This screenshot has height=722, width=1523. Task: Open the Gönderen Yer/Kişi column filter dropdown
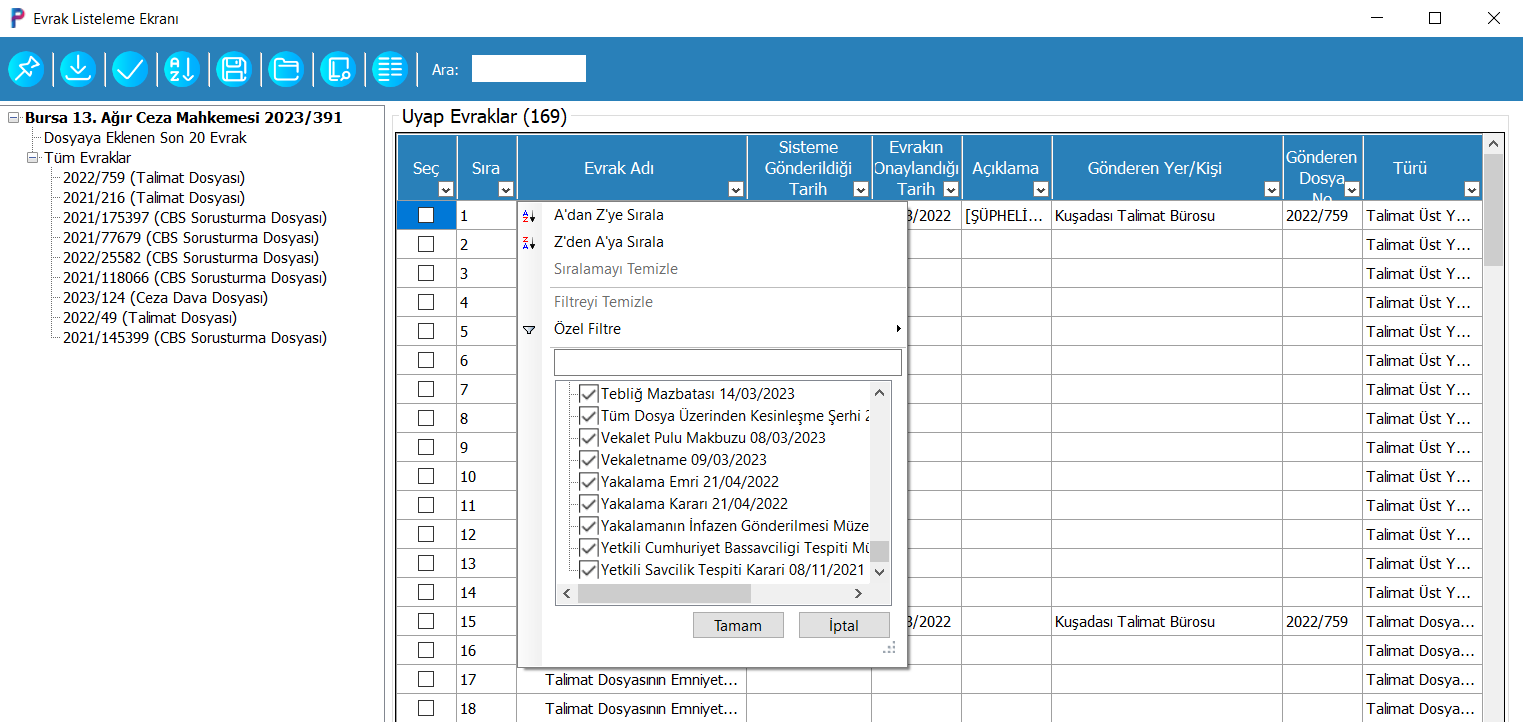(1271, 189)
